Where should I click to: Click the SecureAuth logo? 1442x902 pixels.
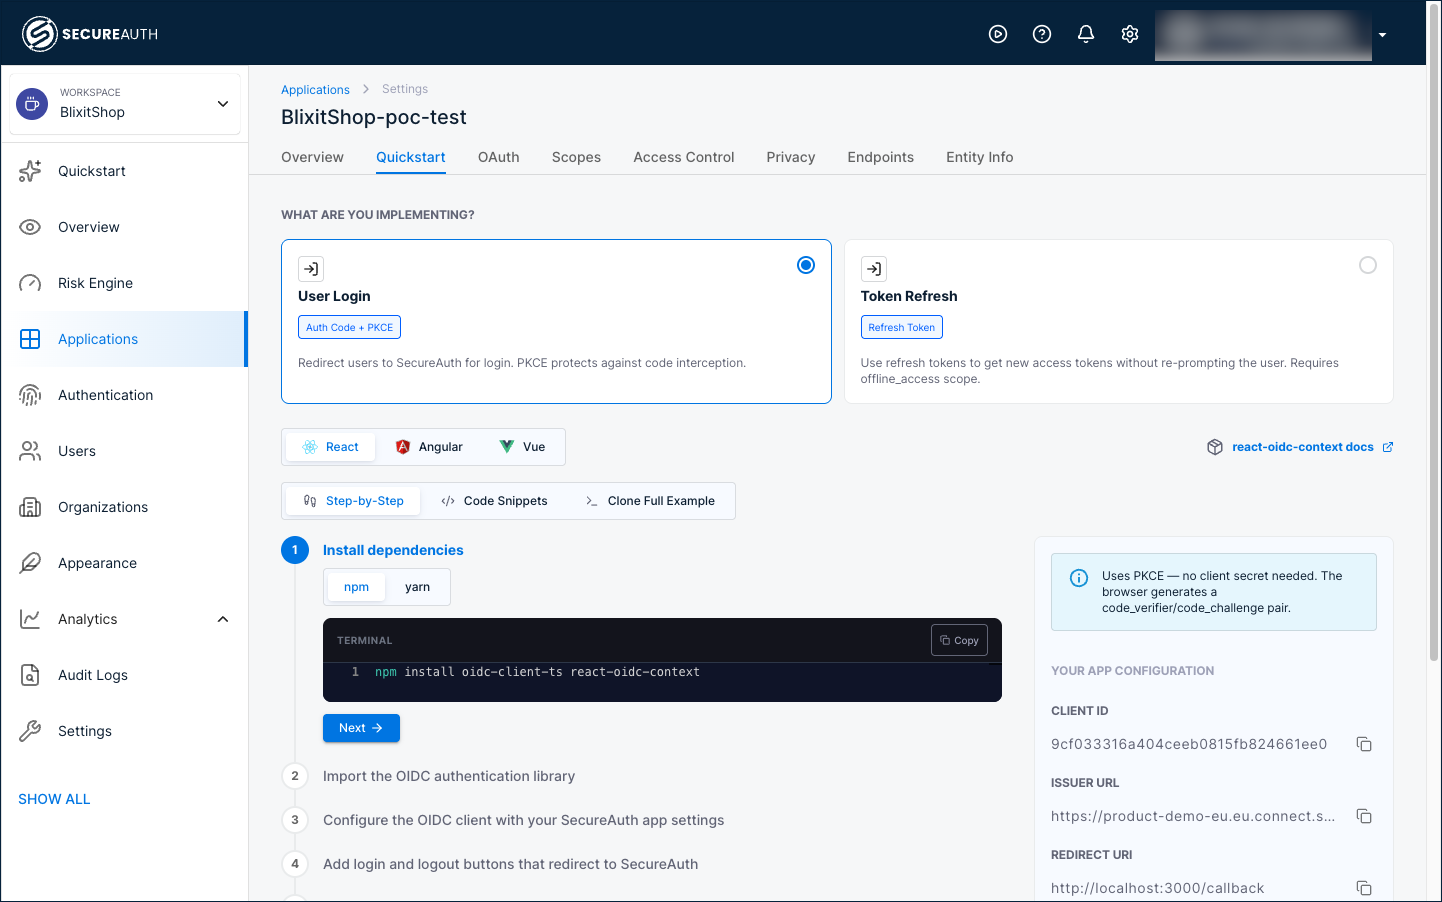[90, 34]
